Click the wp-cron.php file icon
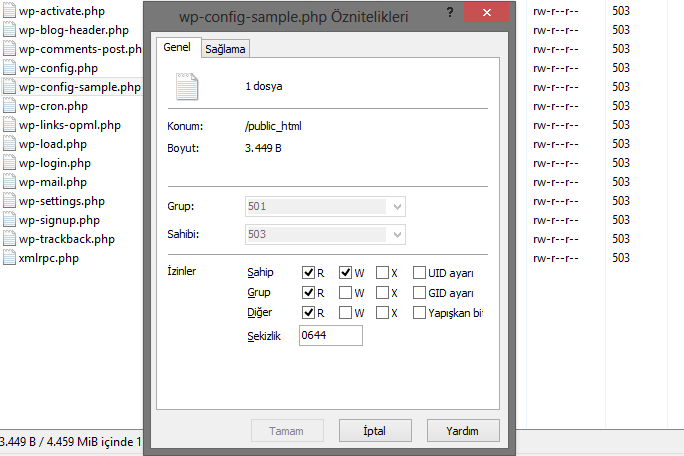 click(x=8, y=106)
